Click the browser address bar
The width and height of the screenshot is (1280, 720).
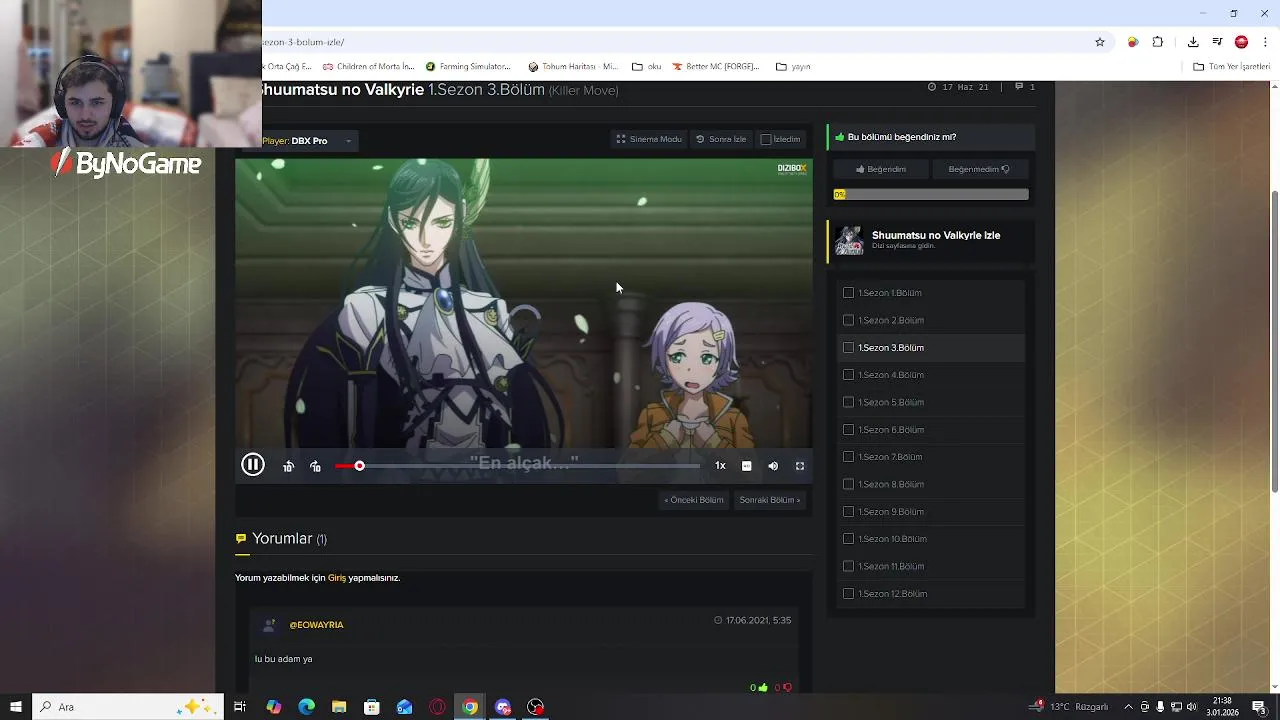pyautogui.click(x=675, y=42)
